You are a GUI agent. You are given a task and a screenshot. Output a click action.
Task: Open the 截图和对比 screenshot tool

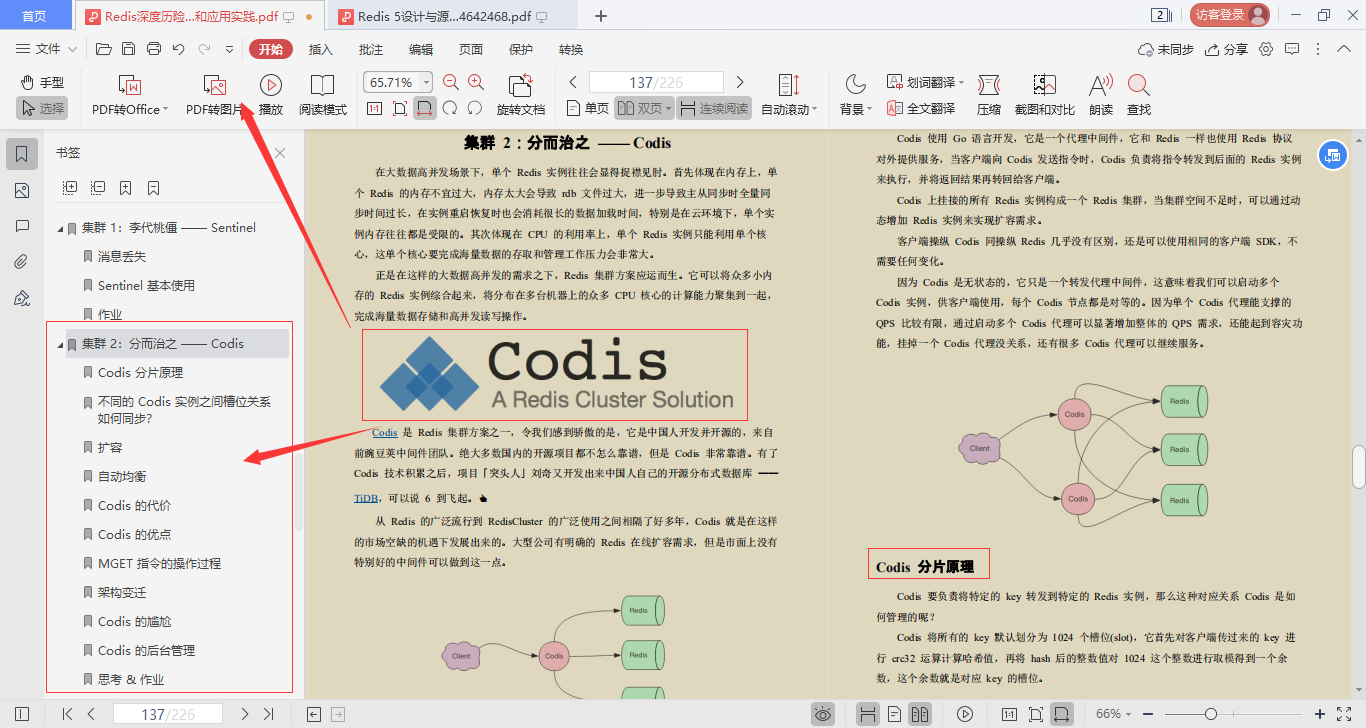(1045, 96)
